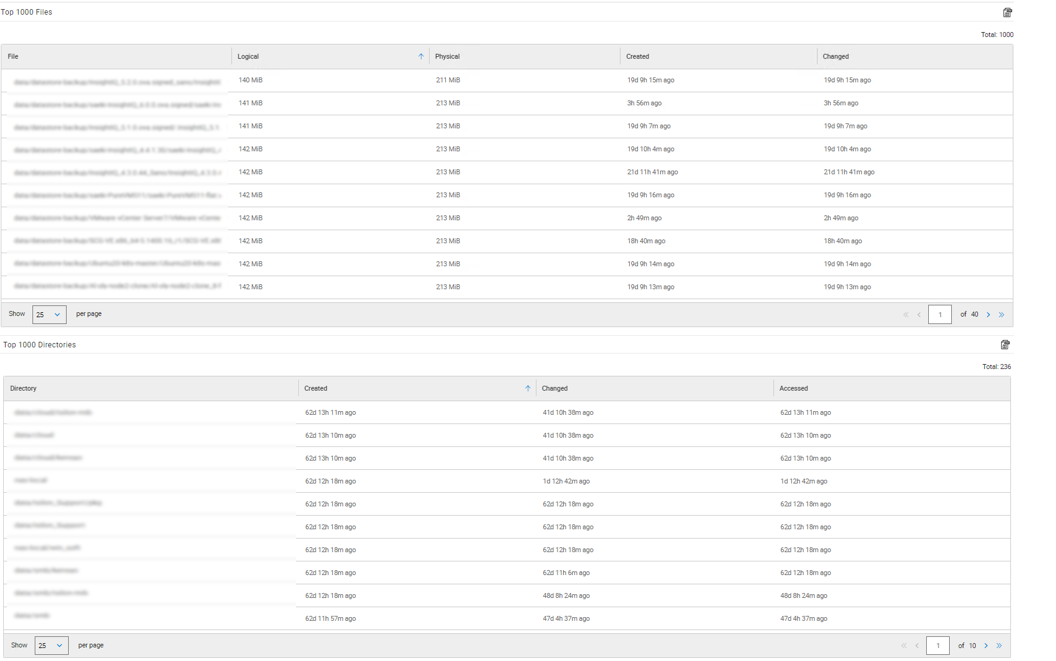The image size is (1056, 661).
Task: Sort files by Physical column
Action: pyautogui.click(x=447, y=57)
